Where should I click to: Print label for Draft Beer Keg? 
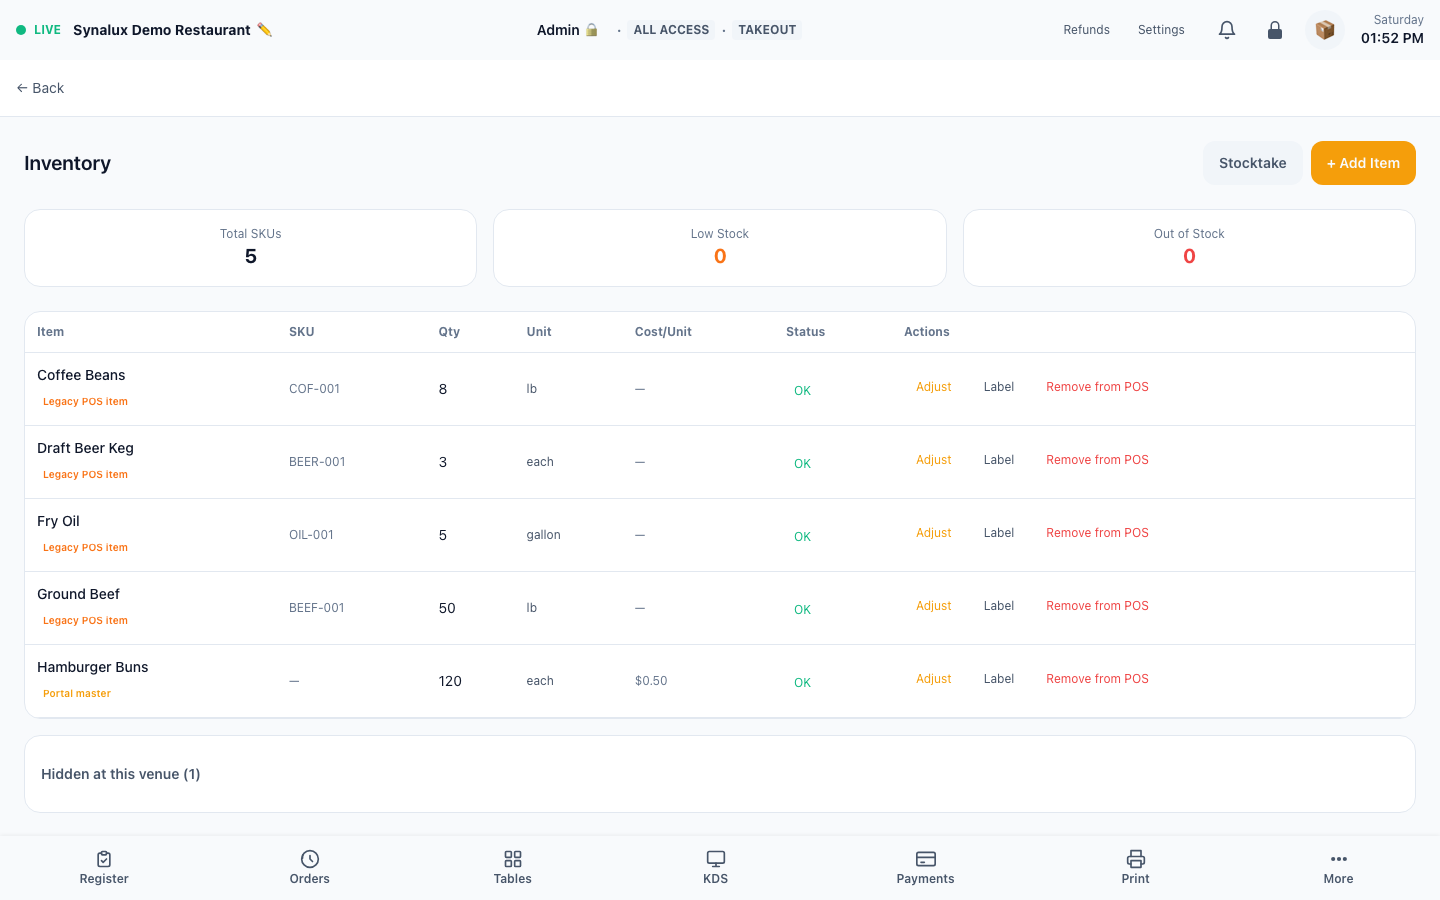[999, 460]
